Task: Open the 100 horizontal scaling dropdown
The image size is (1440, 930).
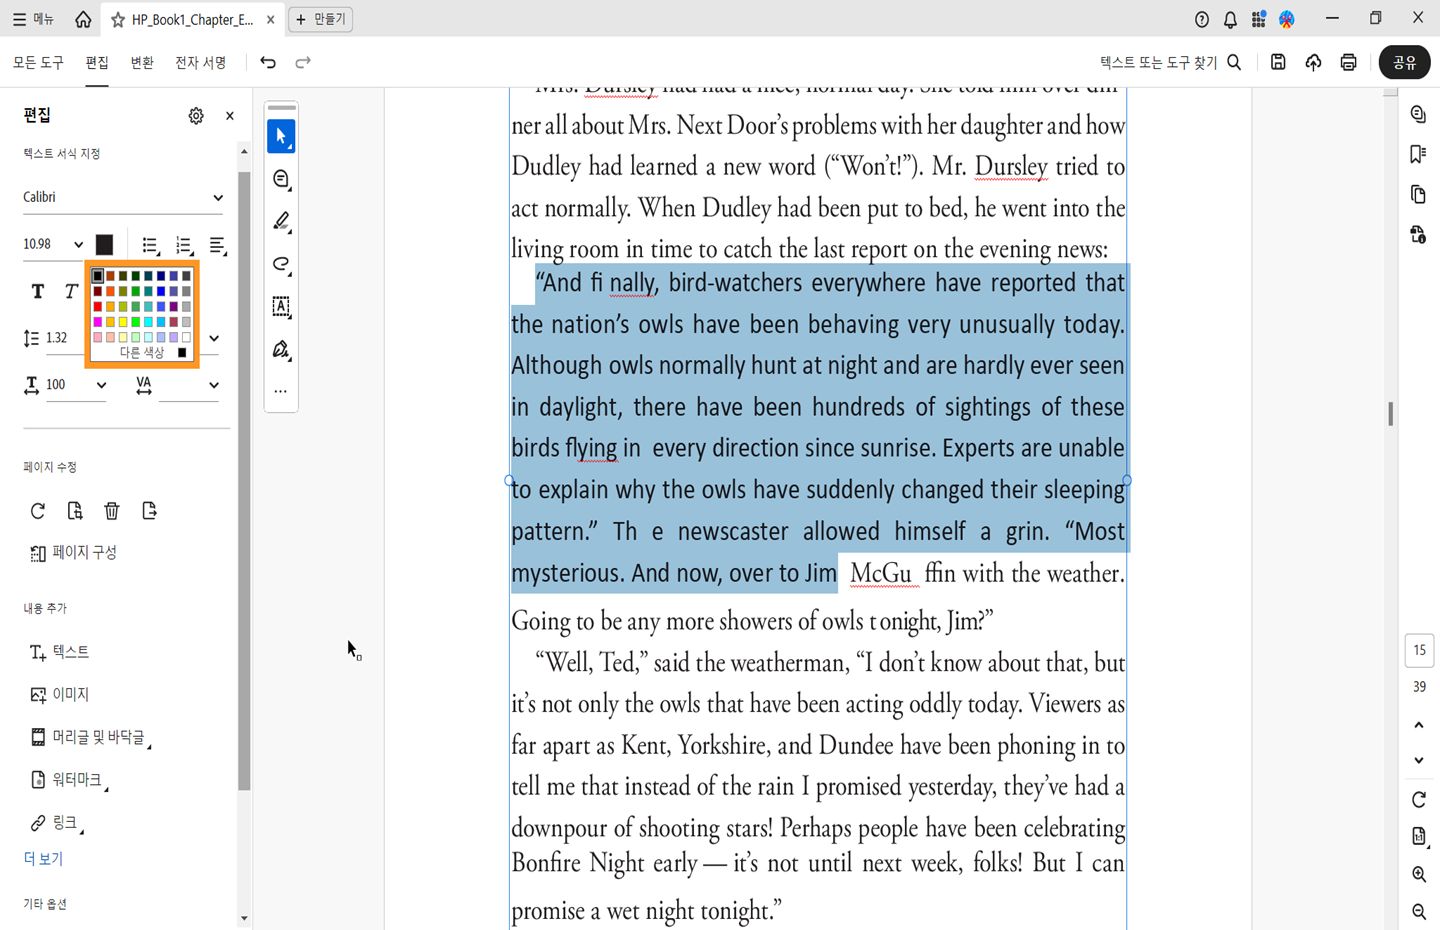Action: coord(101,385)
